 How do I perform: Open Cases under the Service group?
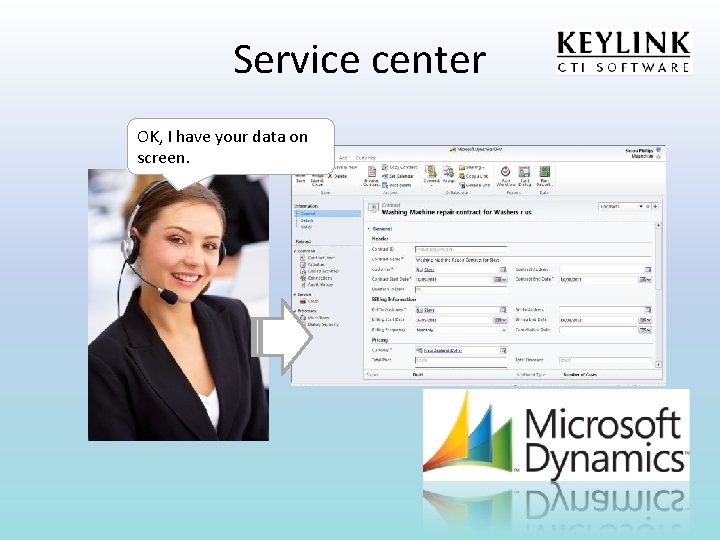tap(309, 301)
